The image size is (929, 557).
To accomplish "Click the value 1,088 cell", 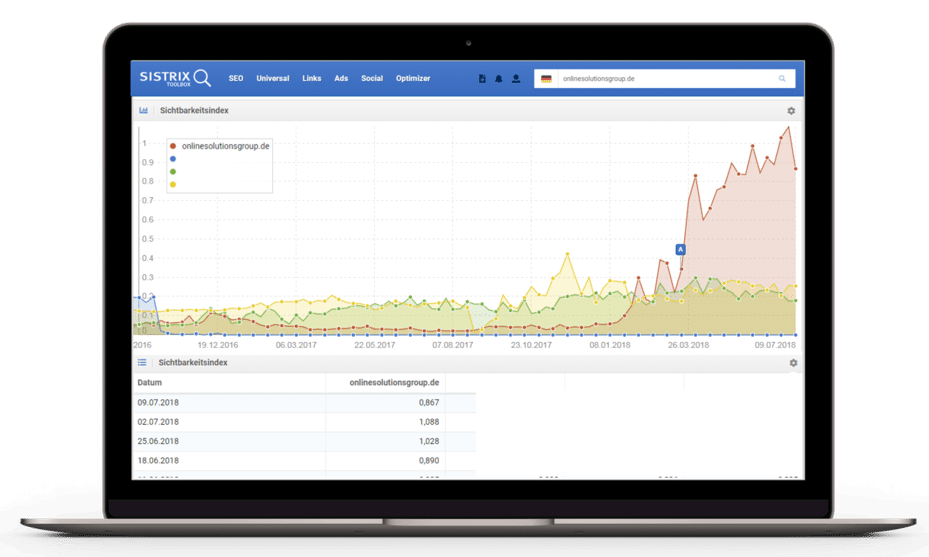I will tap(429, 422).
